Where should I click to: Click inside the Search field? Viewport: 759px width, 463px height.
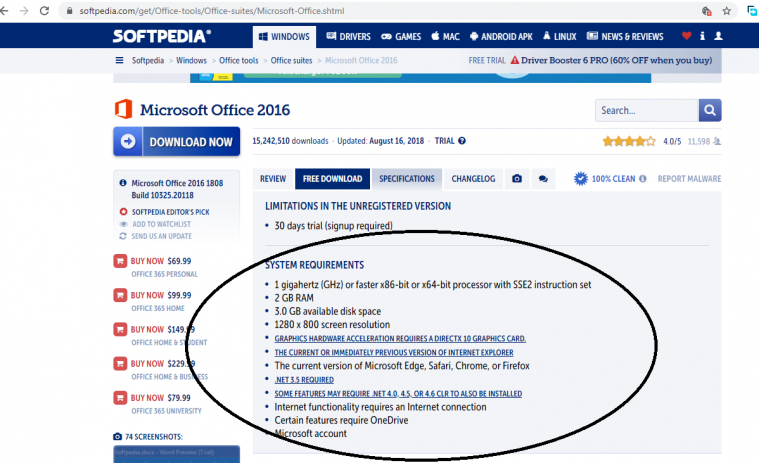click(x=647, y=110)
